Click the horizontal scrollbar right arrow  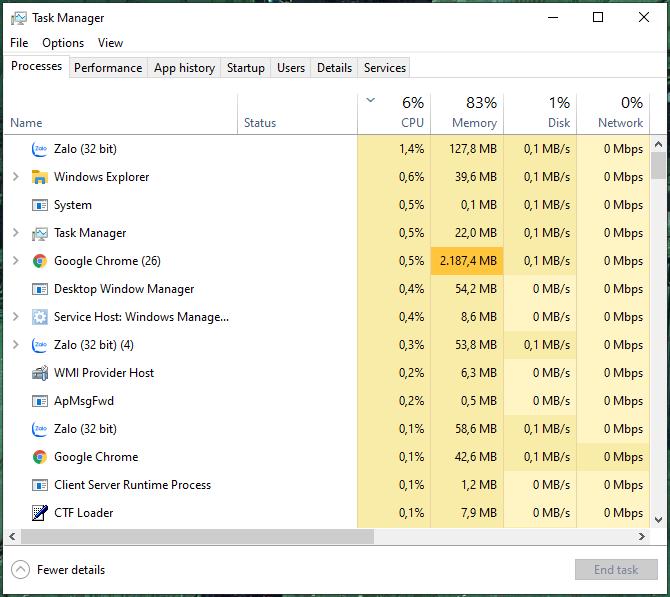point(641,536)
